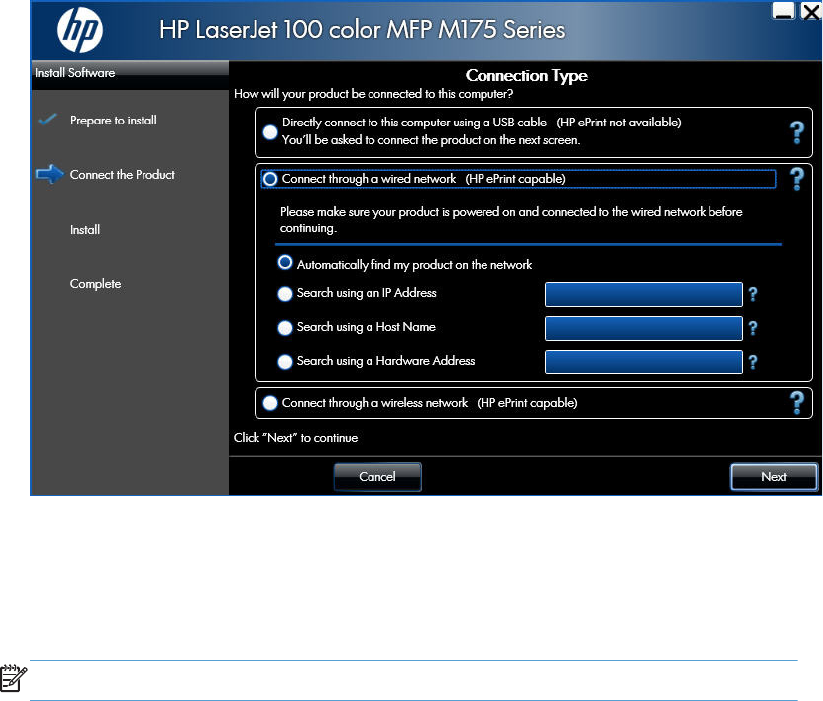Choose Search using an IP Address
Image resolution: width=823 pixels, height=701 pixels.
(x=284, y=294)
